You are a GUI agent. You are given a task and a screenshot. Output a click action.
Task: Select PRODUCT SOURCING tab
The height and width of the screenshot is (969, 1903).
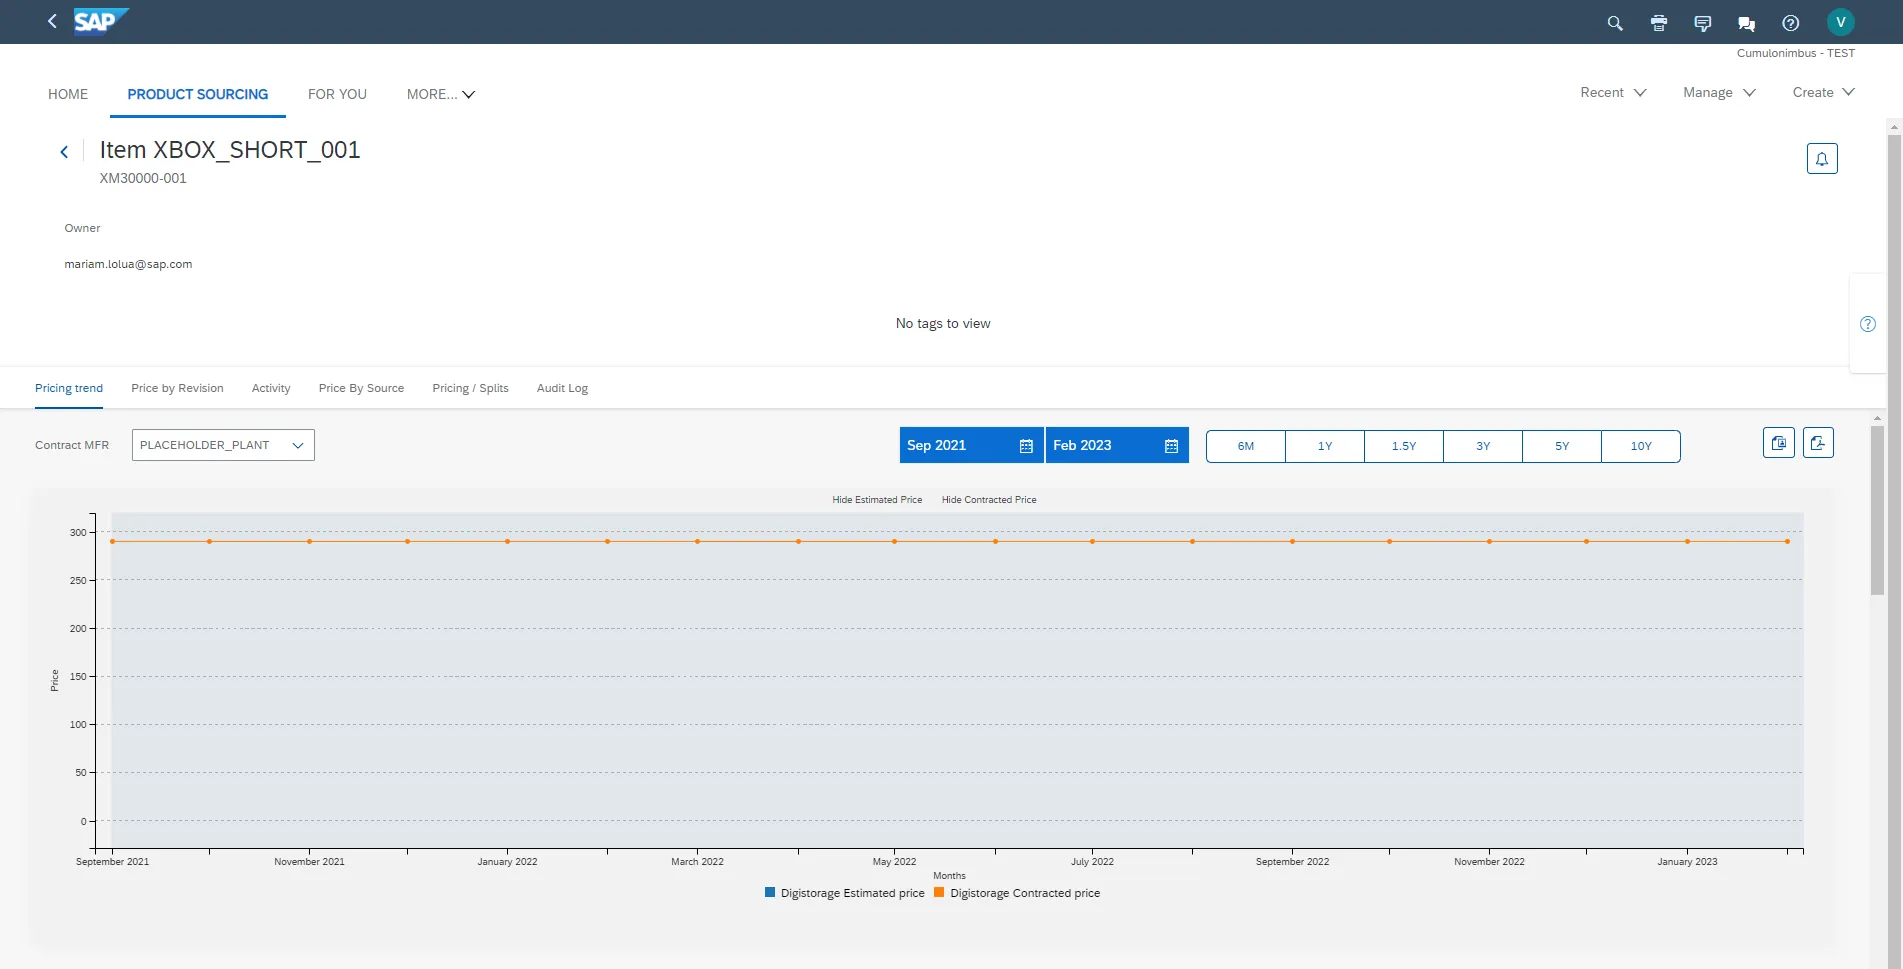pos(198,94)
